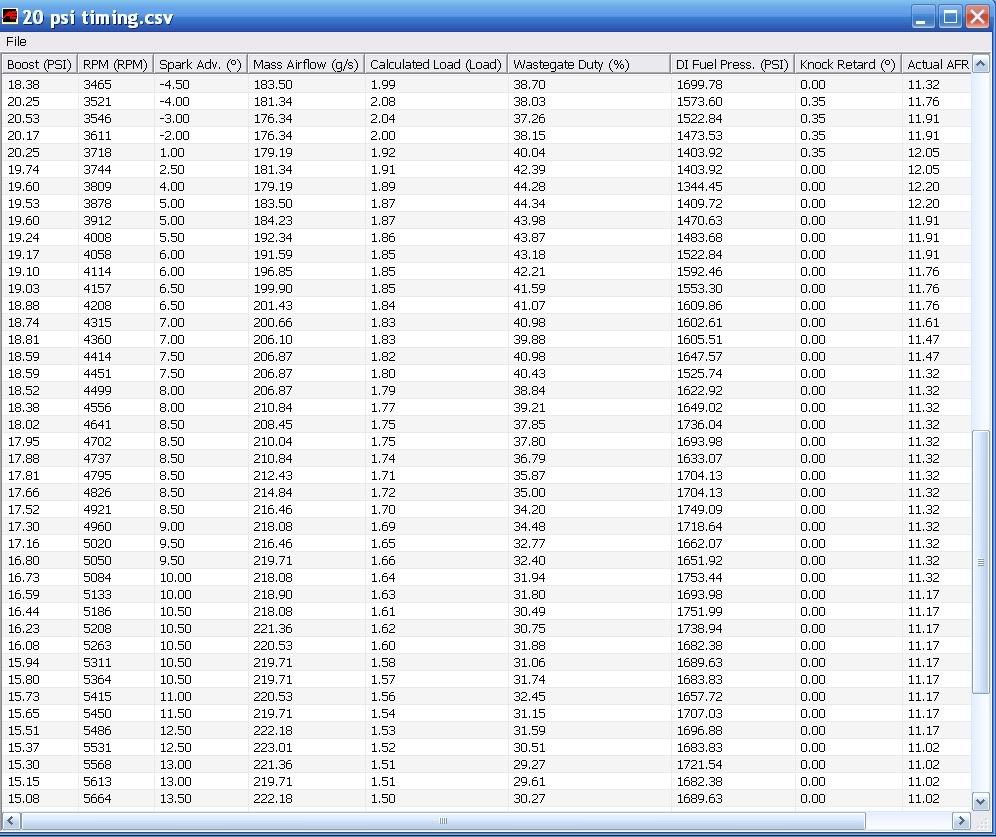Sort by the Boost (PSI) column header
This screenshot has height=837, width=996.
pos(39,64)
